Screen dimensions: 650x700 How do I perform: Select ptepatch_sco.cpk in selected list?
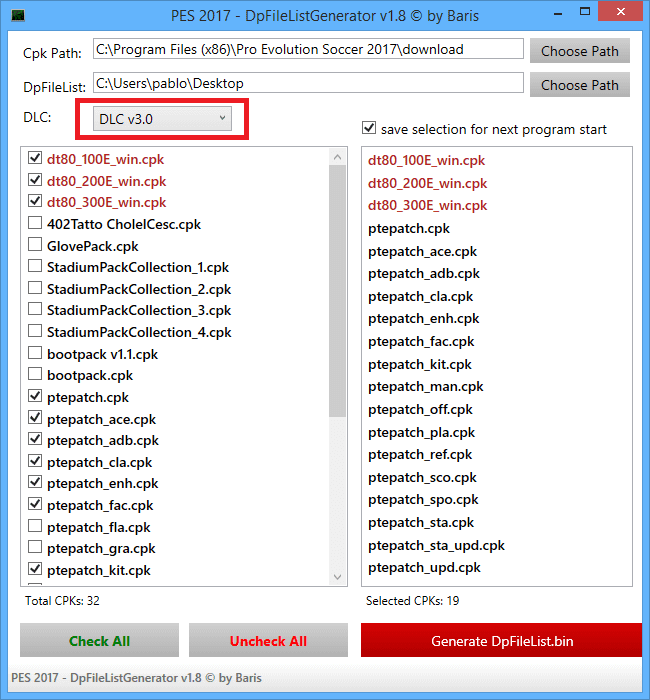pyautogui.click(x=422, y=478)
